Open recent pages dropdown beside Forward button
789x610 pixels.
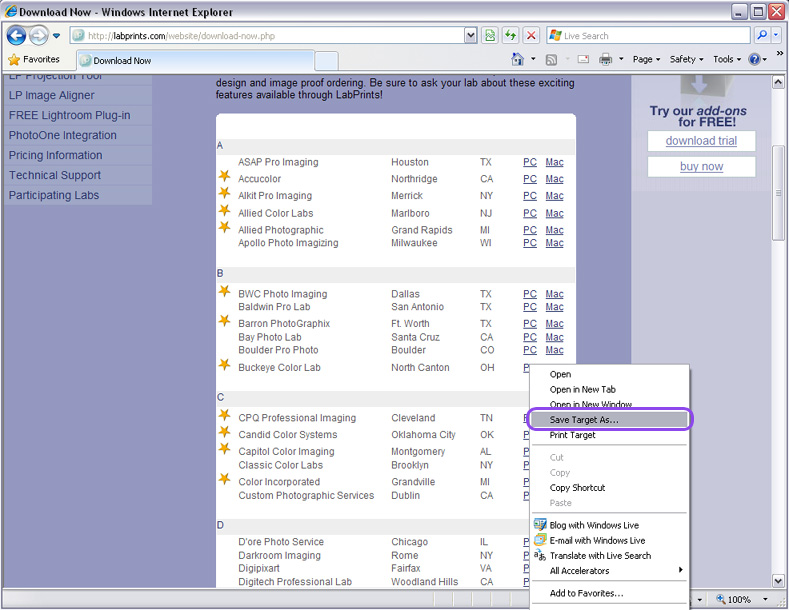[56, 36]
